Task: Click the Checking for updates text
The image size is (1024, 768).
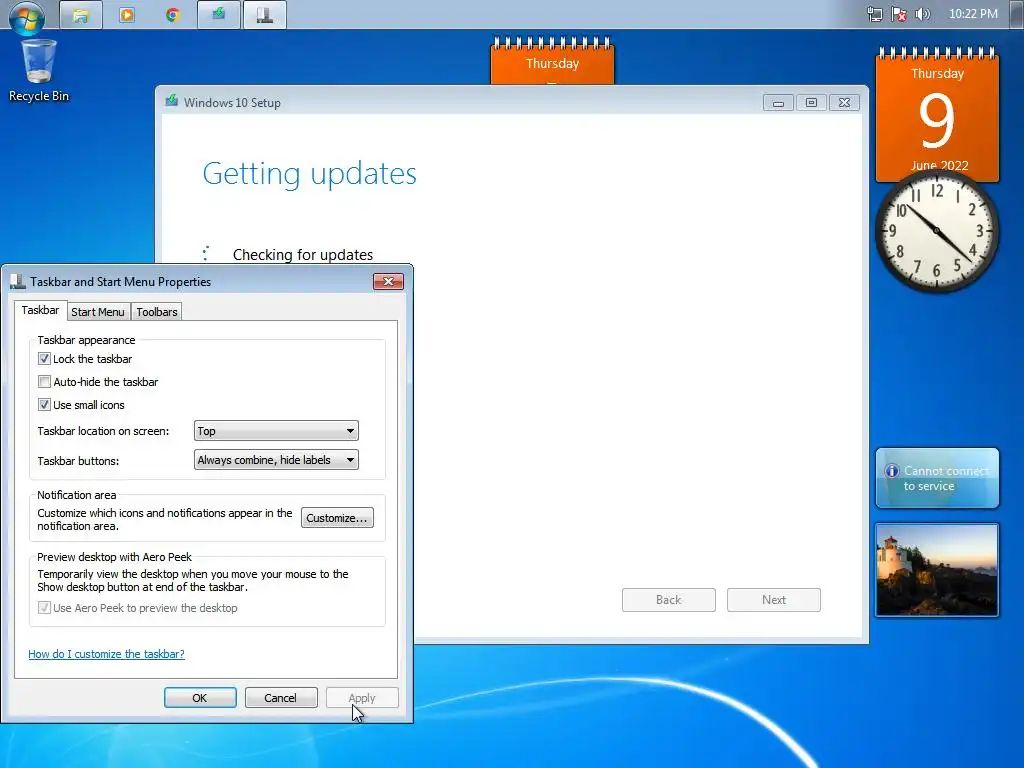Action: coord(303,255)
